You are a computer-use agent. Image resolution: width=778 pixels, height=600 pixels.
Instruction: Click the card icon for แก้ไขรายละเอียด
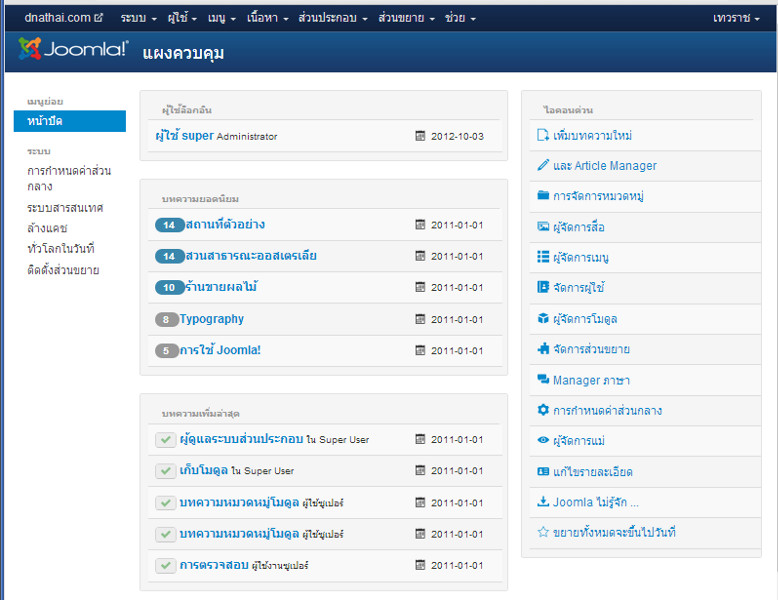[x=543, y=471]
